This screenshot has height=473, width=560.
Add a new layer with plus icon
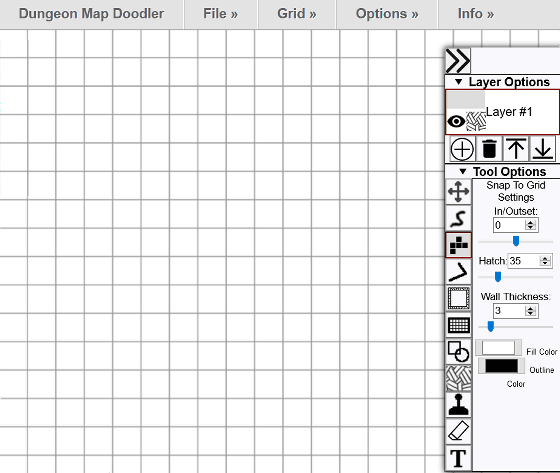click(x=462, y=149)
